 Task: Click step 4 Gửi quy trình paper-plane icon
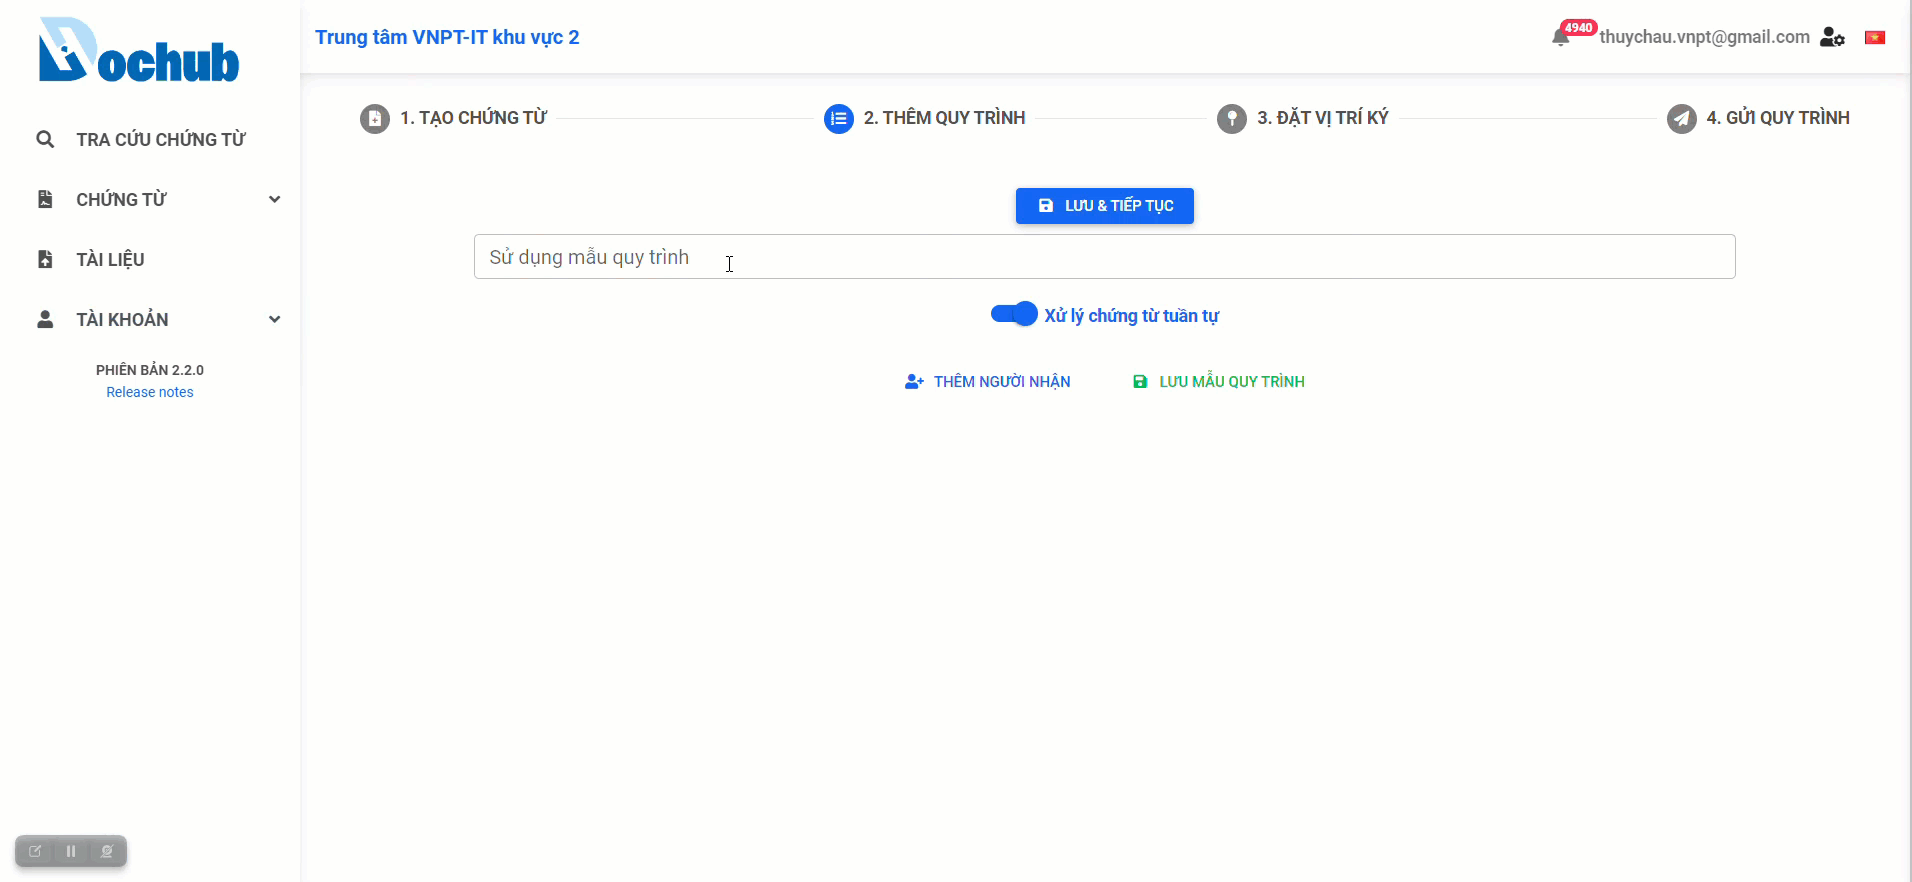(1682, 118)
